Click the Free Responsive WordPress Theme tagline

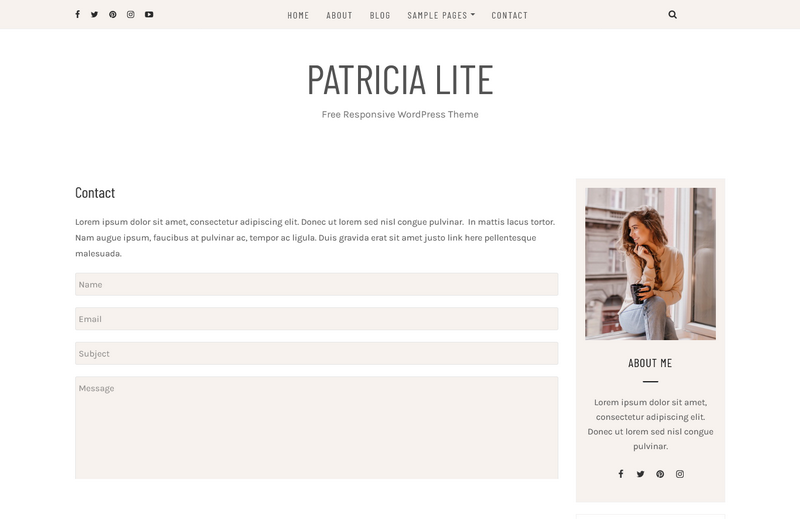pos(400,114)
